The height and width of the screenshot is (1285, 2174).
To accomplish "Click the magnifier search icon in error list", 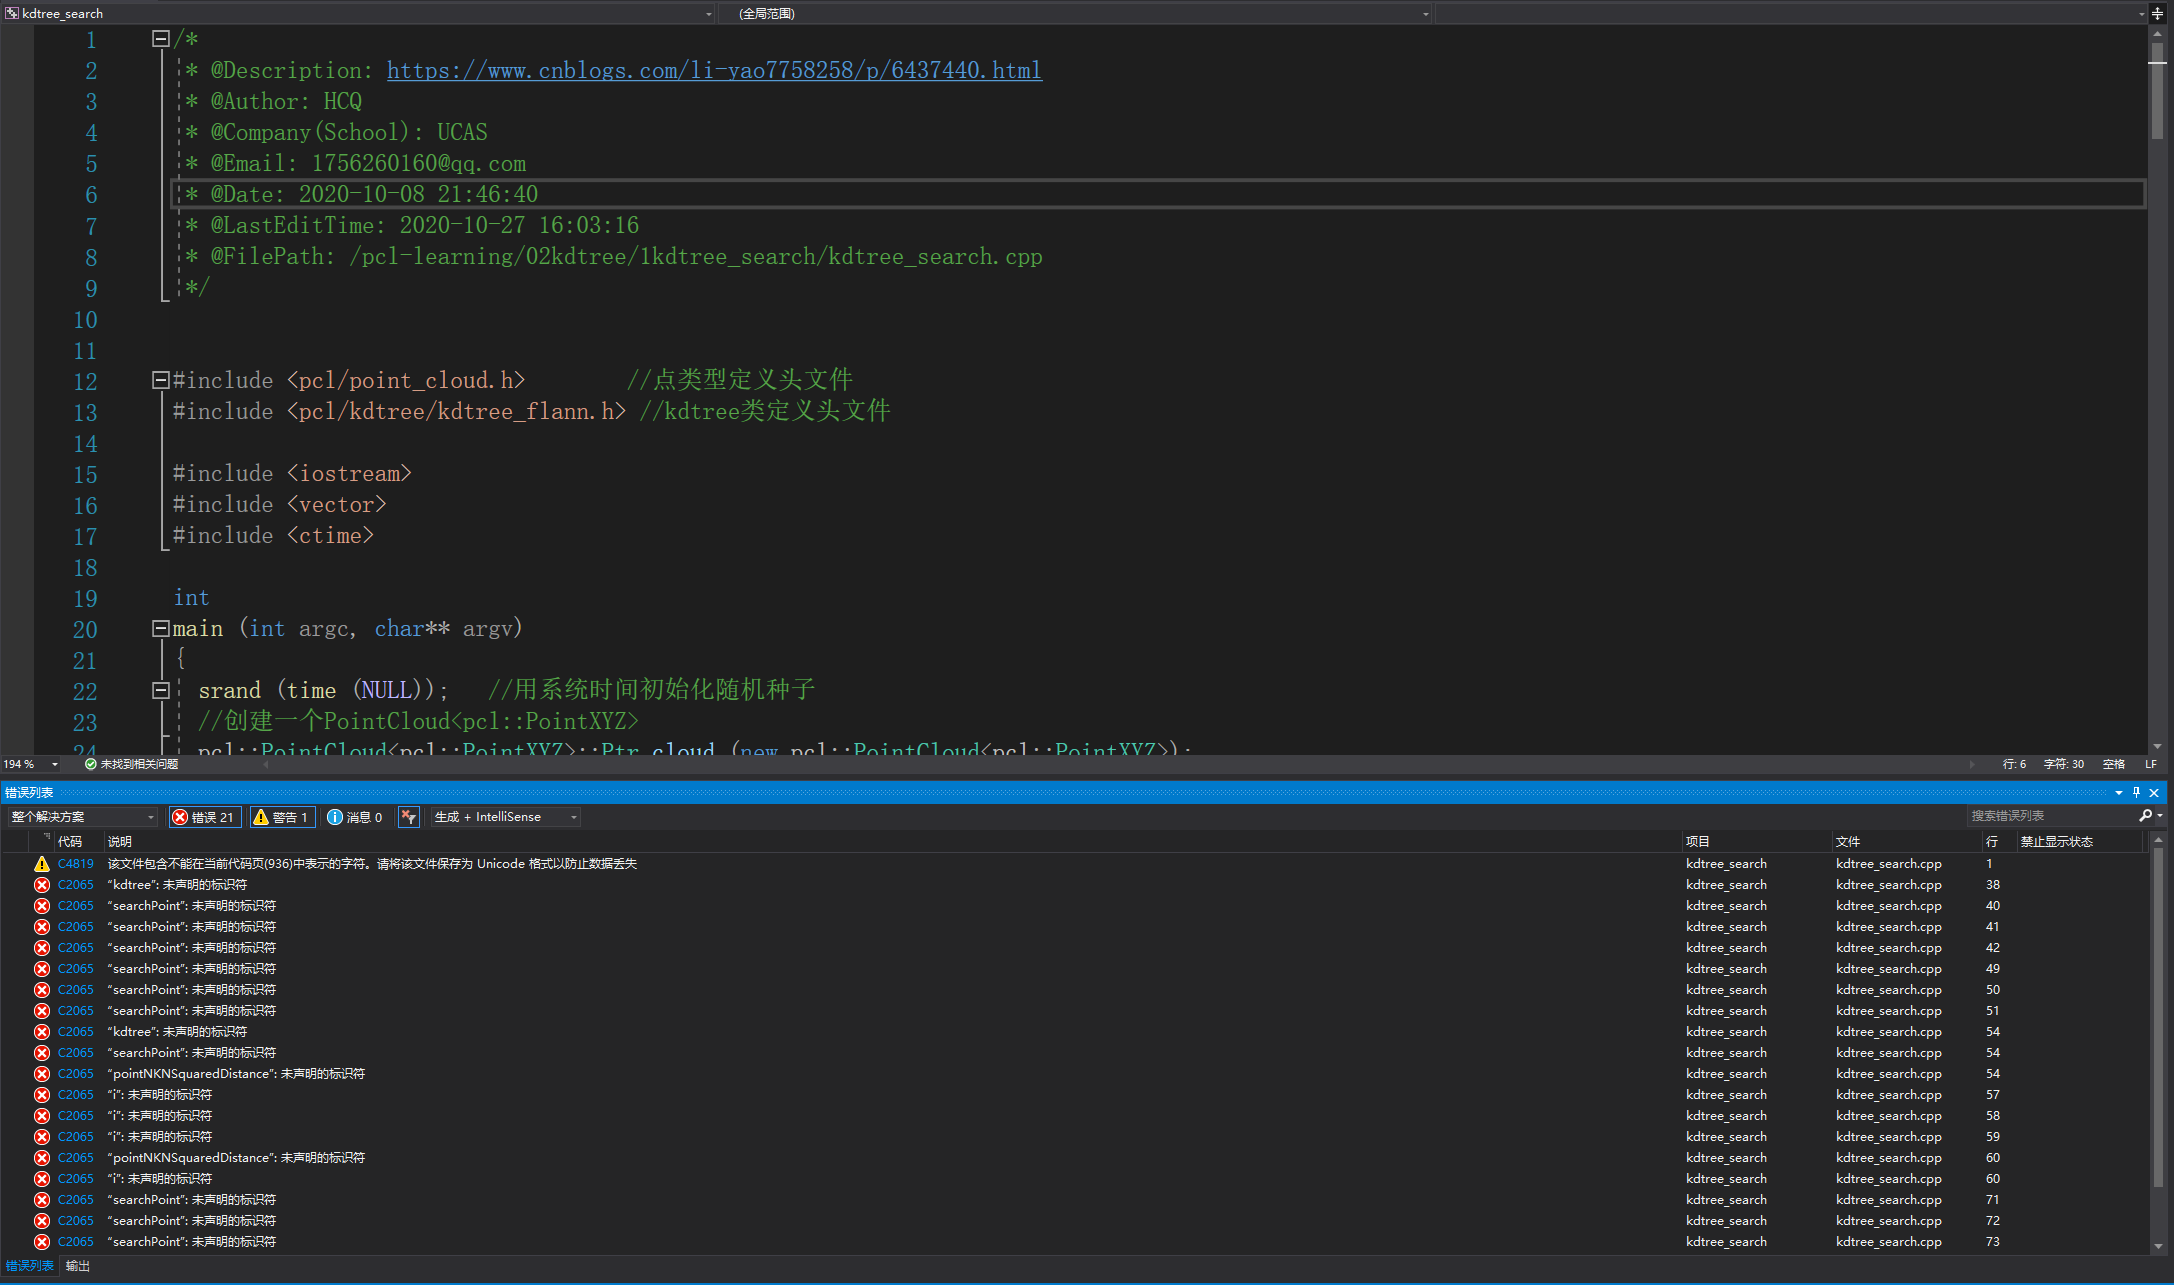I will point(2145,816).
